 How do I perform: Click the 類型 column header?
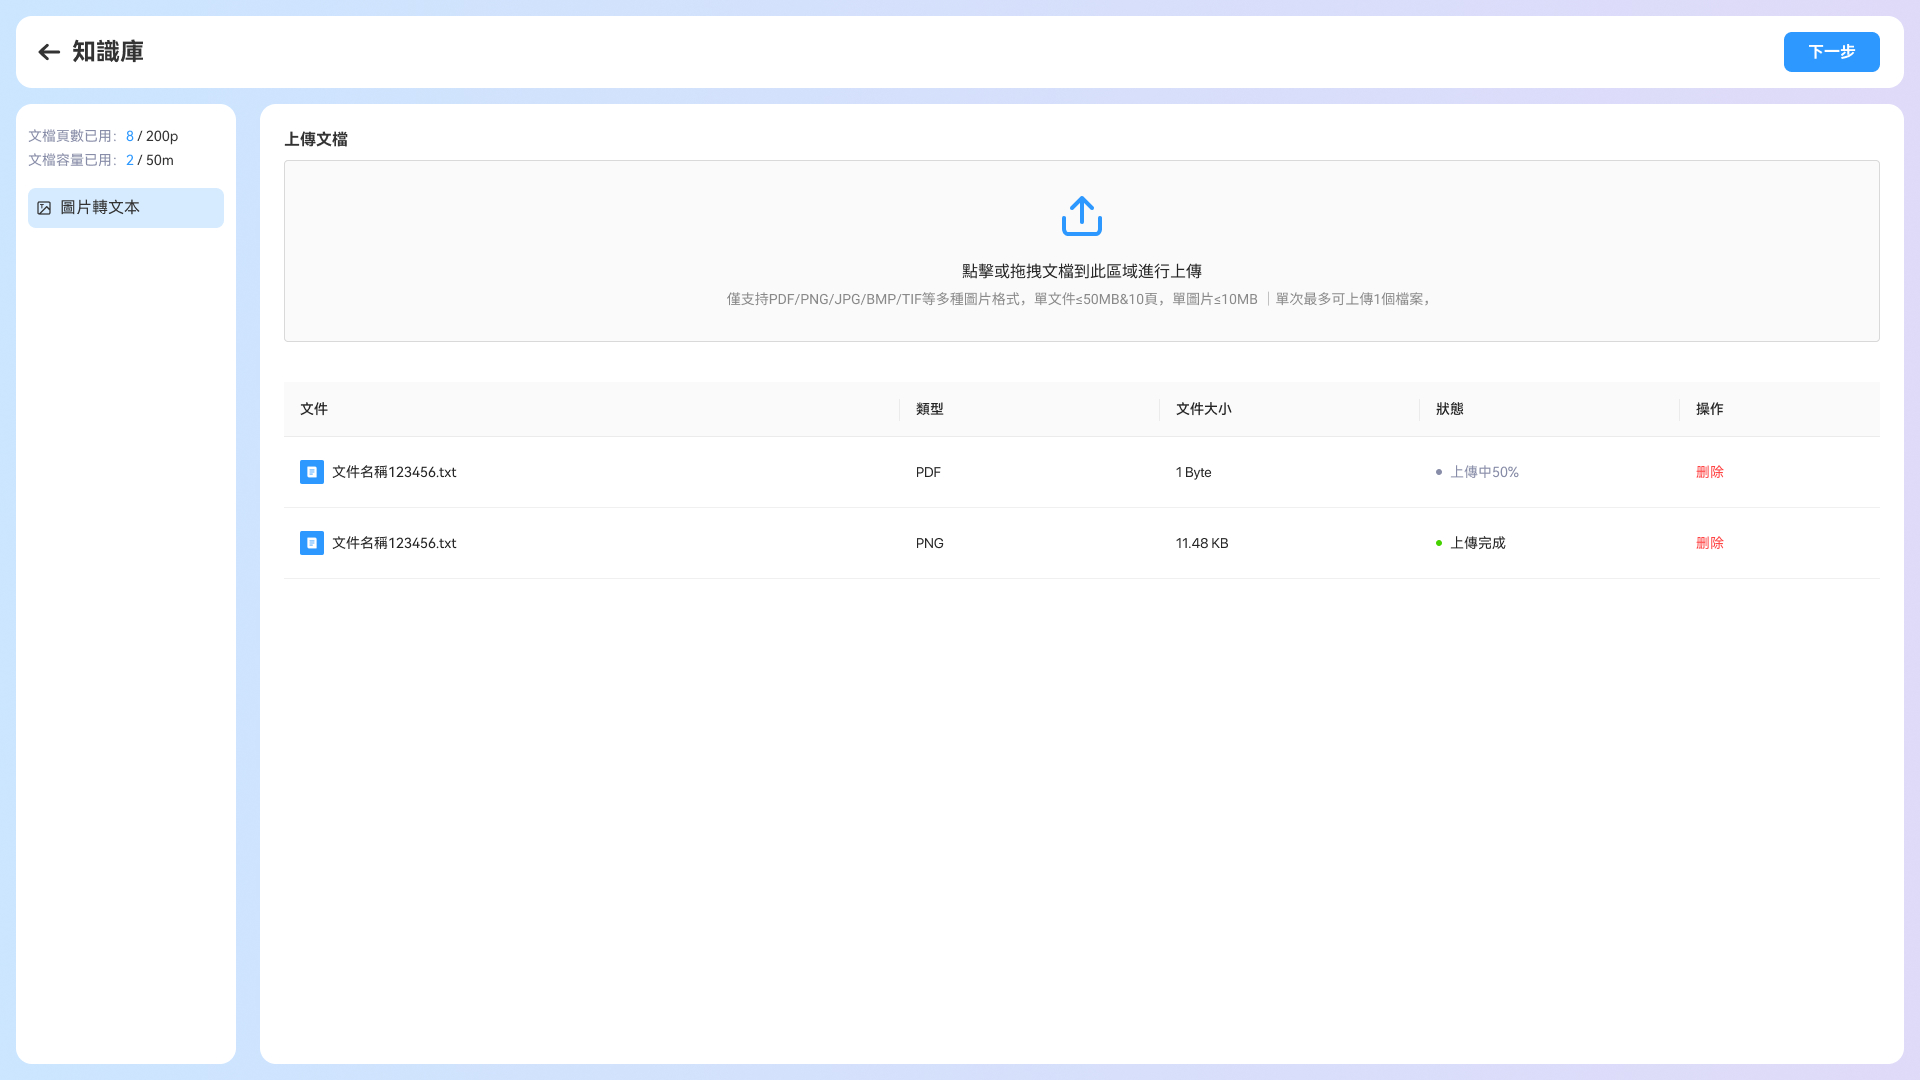(x=929, y=409)
